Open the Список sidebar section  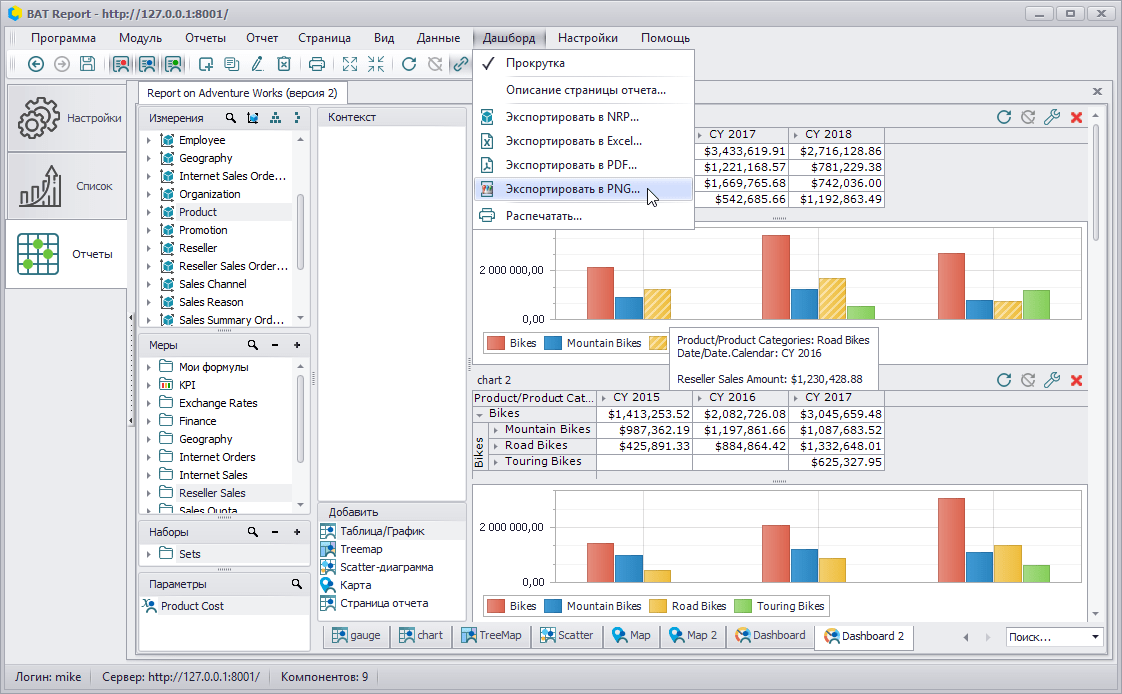pyautogui.click(x=67, y=186)
